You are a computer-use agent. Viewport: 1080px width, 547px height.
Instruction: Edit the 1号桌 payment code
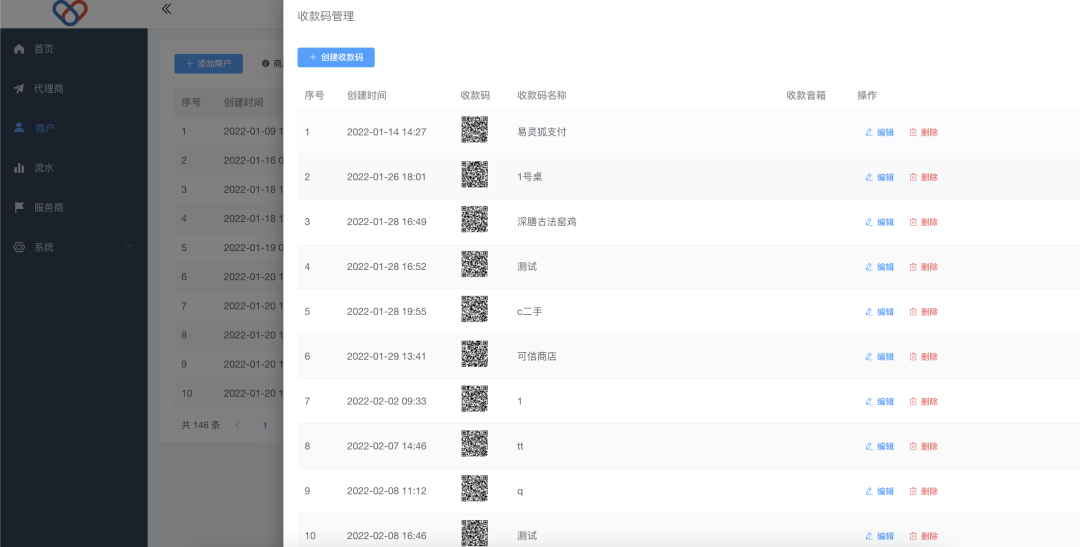(880, 177)
